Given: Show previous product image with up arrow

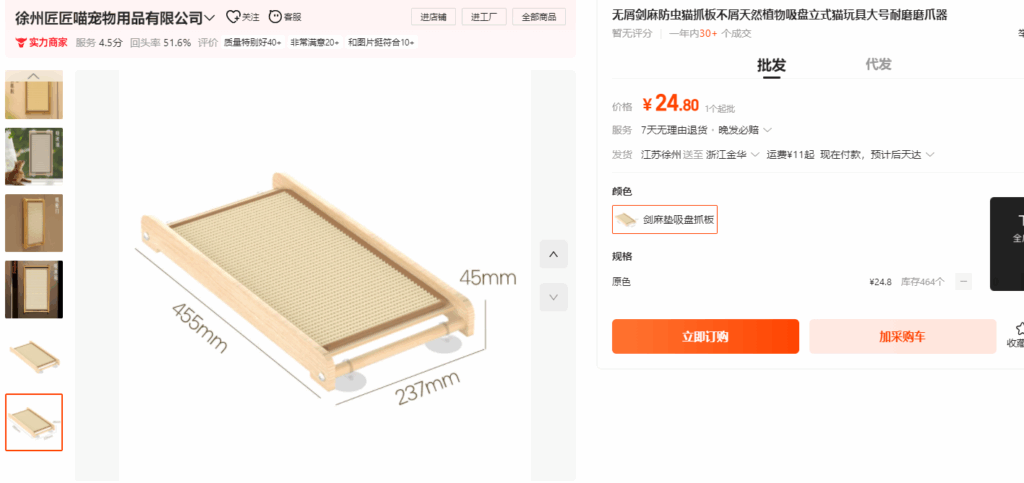Looking at the screenshot, I should click(x=554, y=254).
